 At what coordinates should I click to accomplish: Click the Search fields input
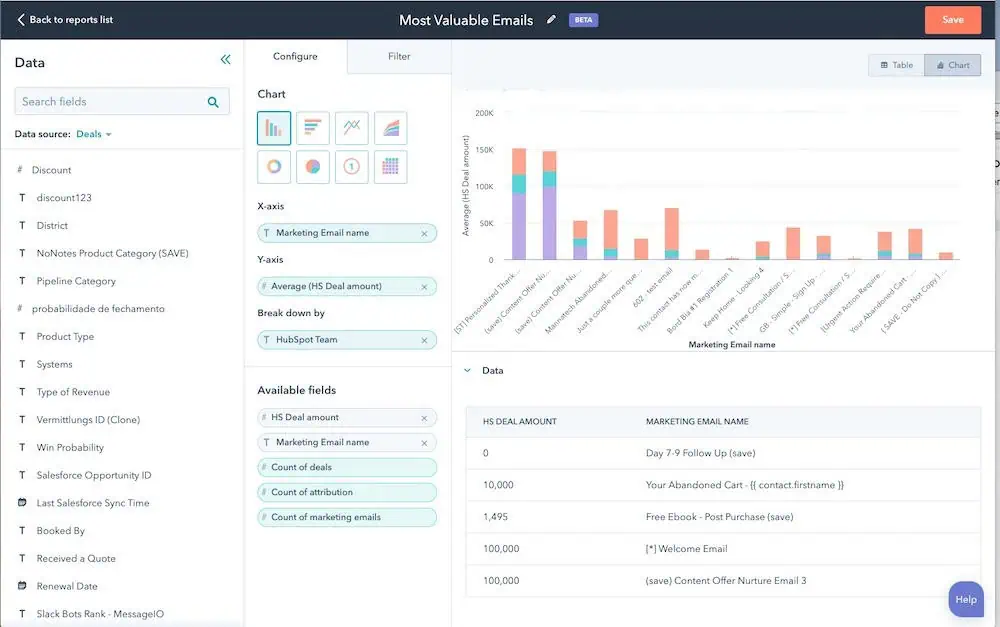[122, 101]
